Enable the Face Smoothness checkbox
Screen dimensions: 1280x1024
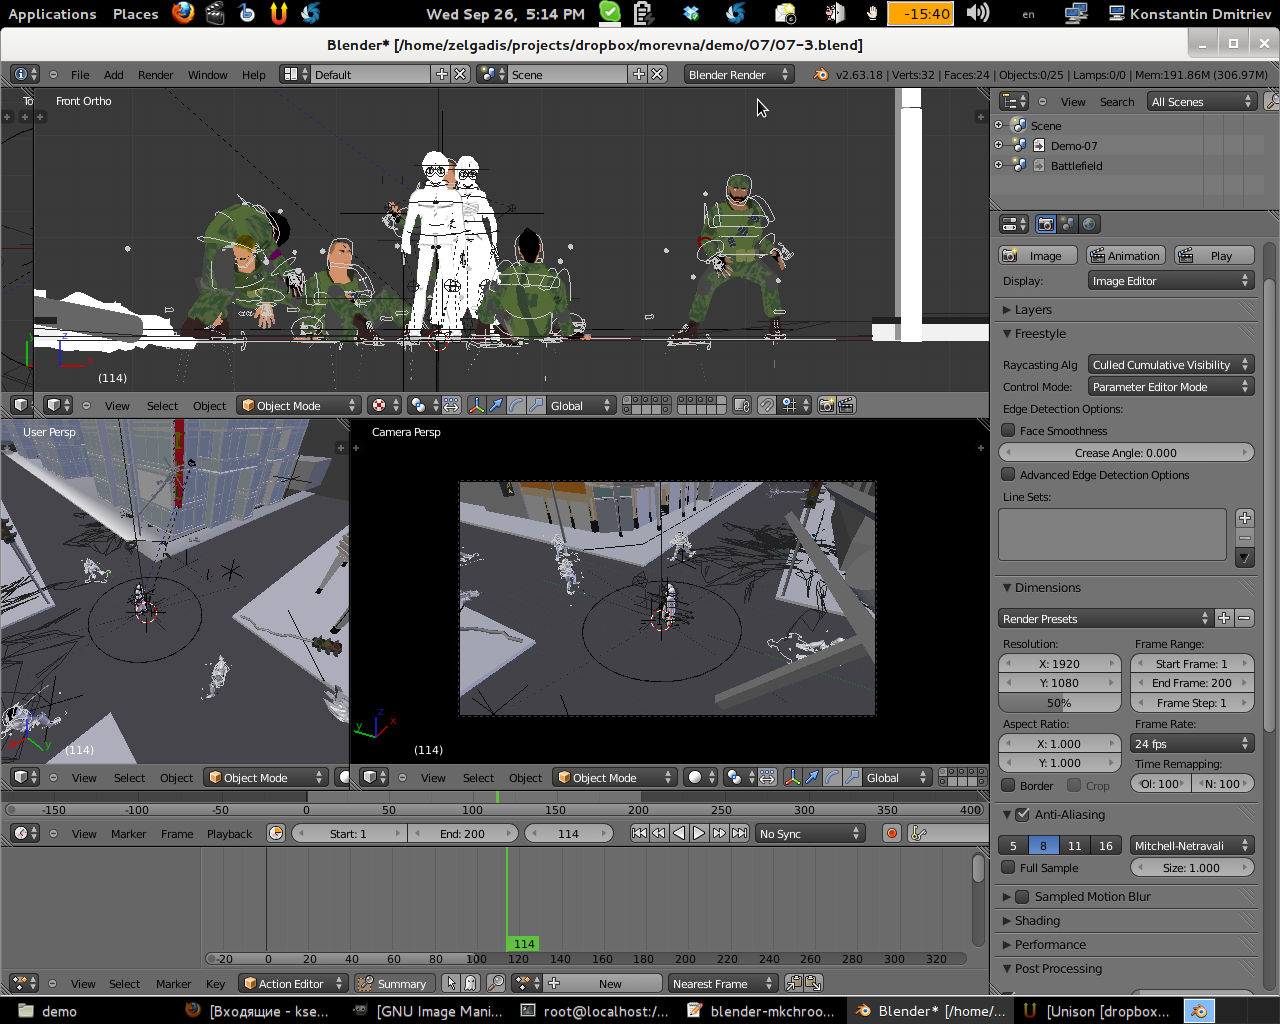point(1009,428)
